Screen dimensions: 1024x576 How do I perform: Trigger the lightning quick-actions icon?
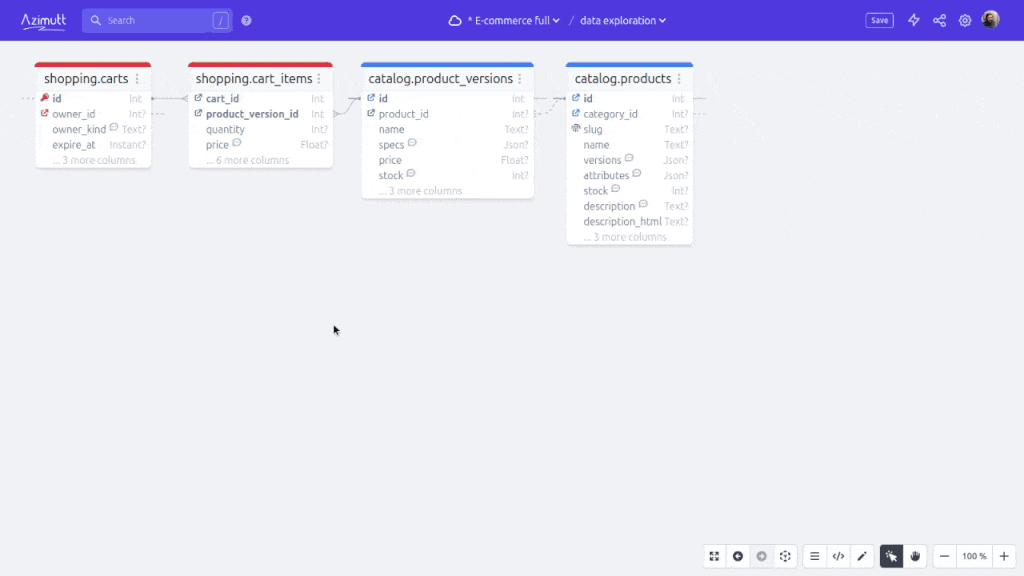[913, 20]
